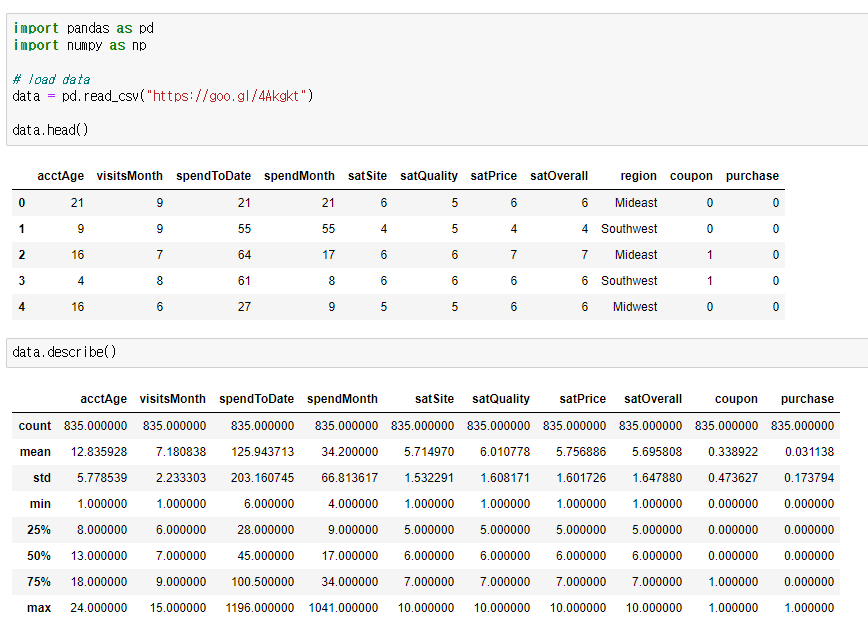The height and width of the screenshot is (630, 868).
Task: Select max spendMonth value 1041.000000
Action: click(343, 608)
